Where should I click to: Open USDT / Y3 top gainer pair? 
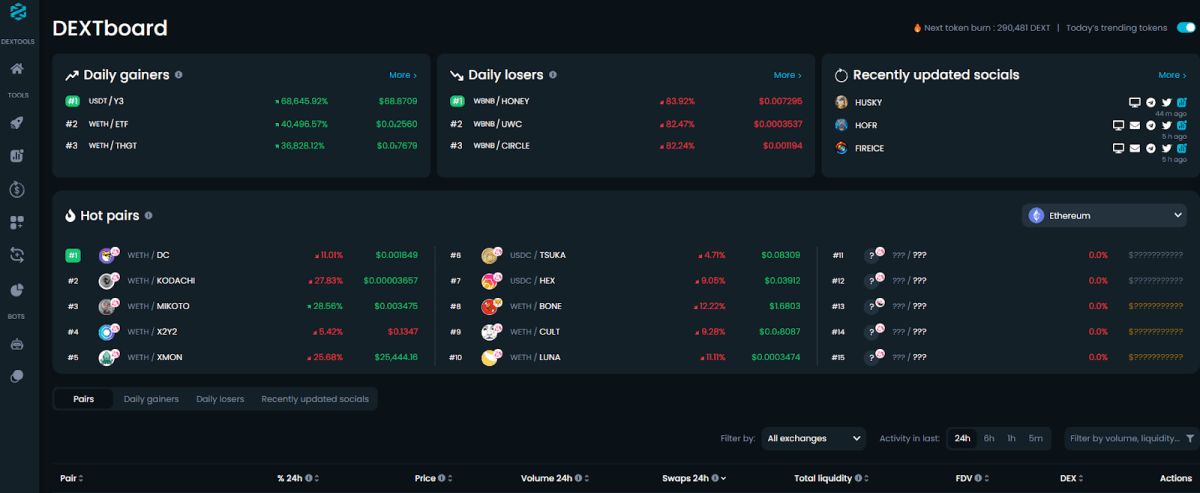106,101
